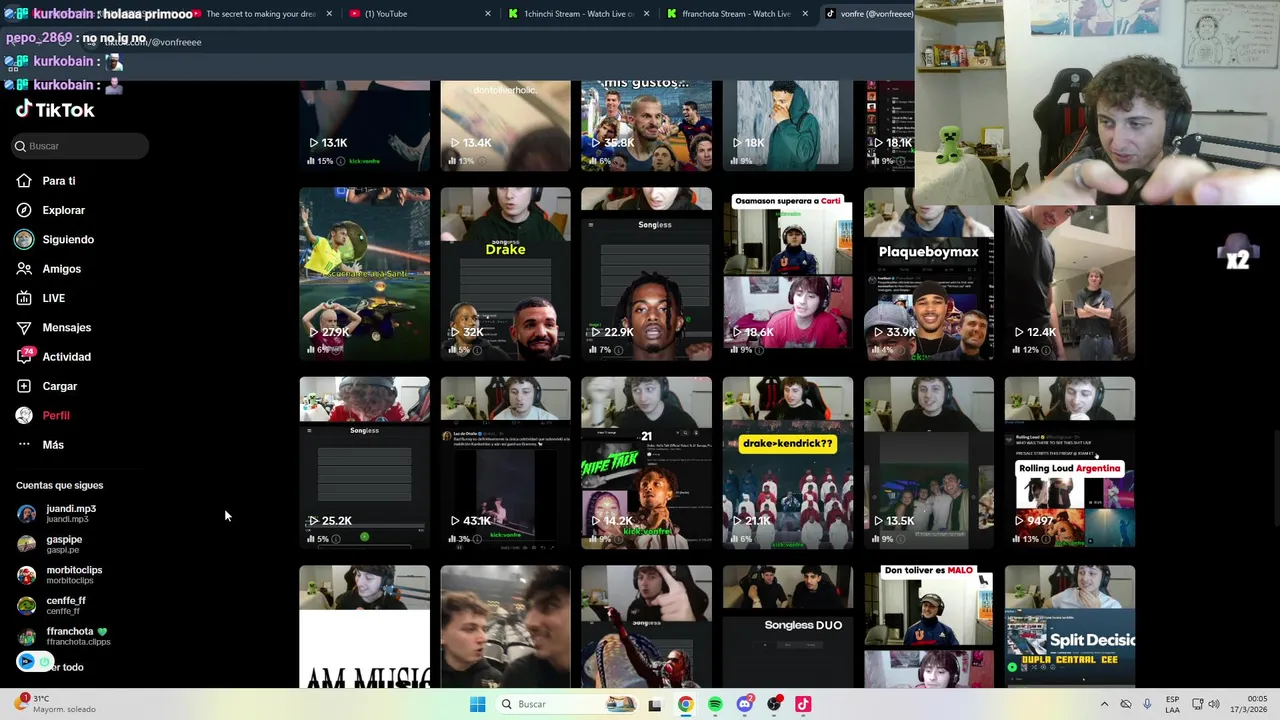Open the Knife Talk video with 14.2K views
Image resolution: width=1280 pixels, height=720 pixels.
click(646, 462)
